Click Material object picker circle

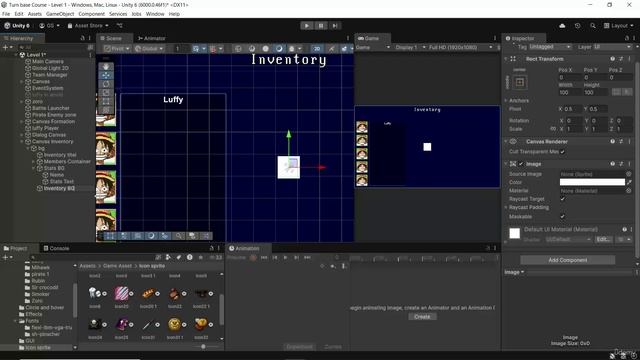(629, 191)
